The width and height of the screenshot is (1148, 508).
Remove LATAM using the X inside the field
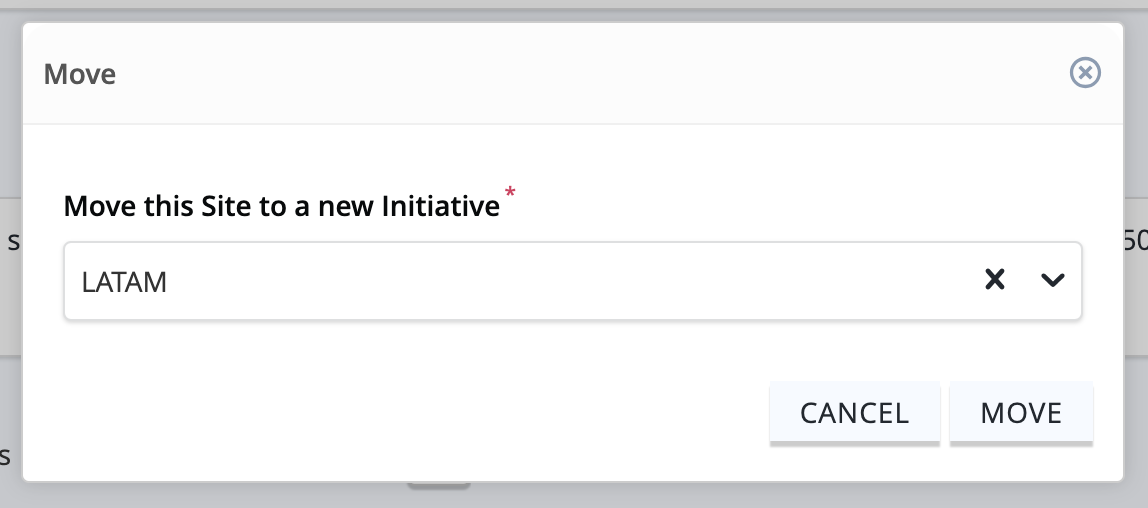click(x=994, y=280)
